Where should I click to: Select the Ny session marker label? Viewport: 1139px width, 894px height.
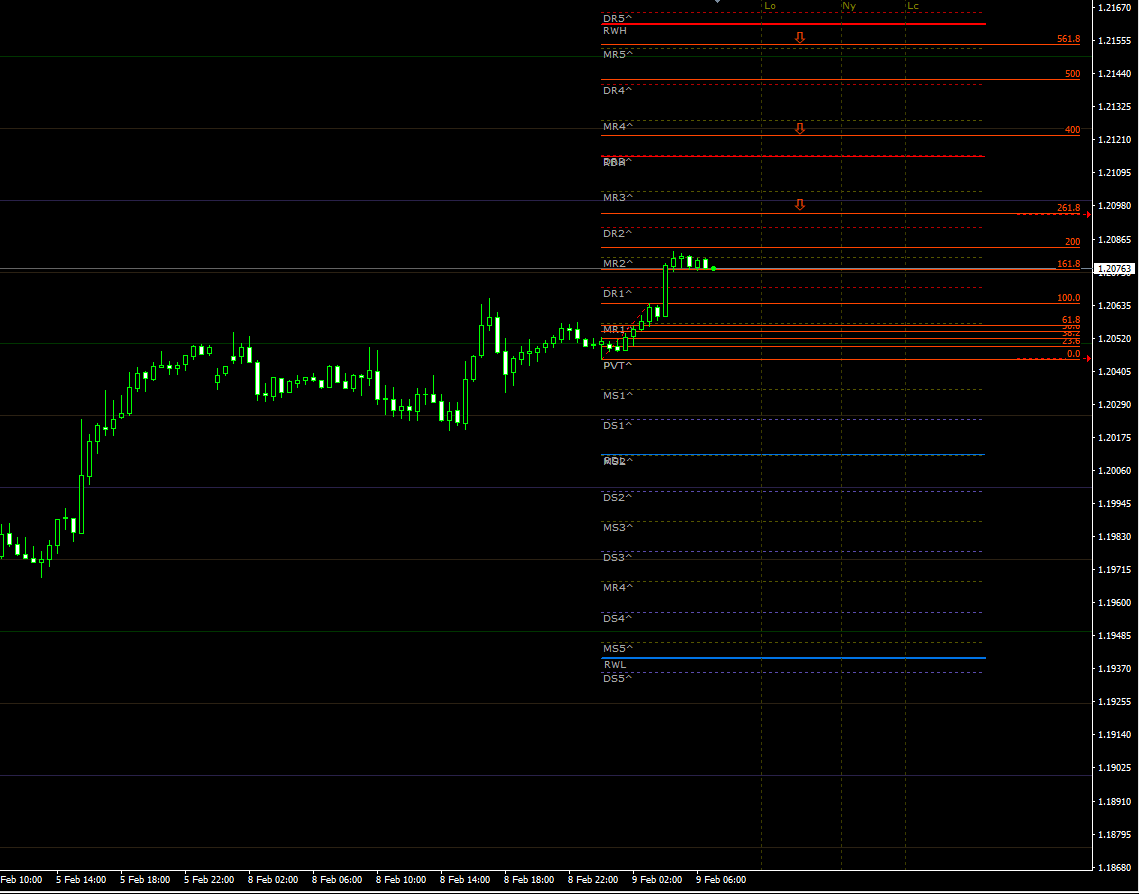pyautogui.click(x=849, y=6)
